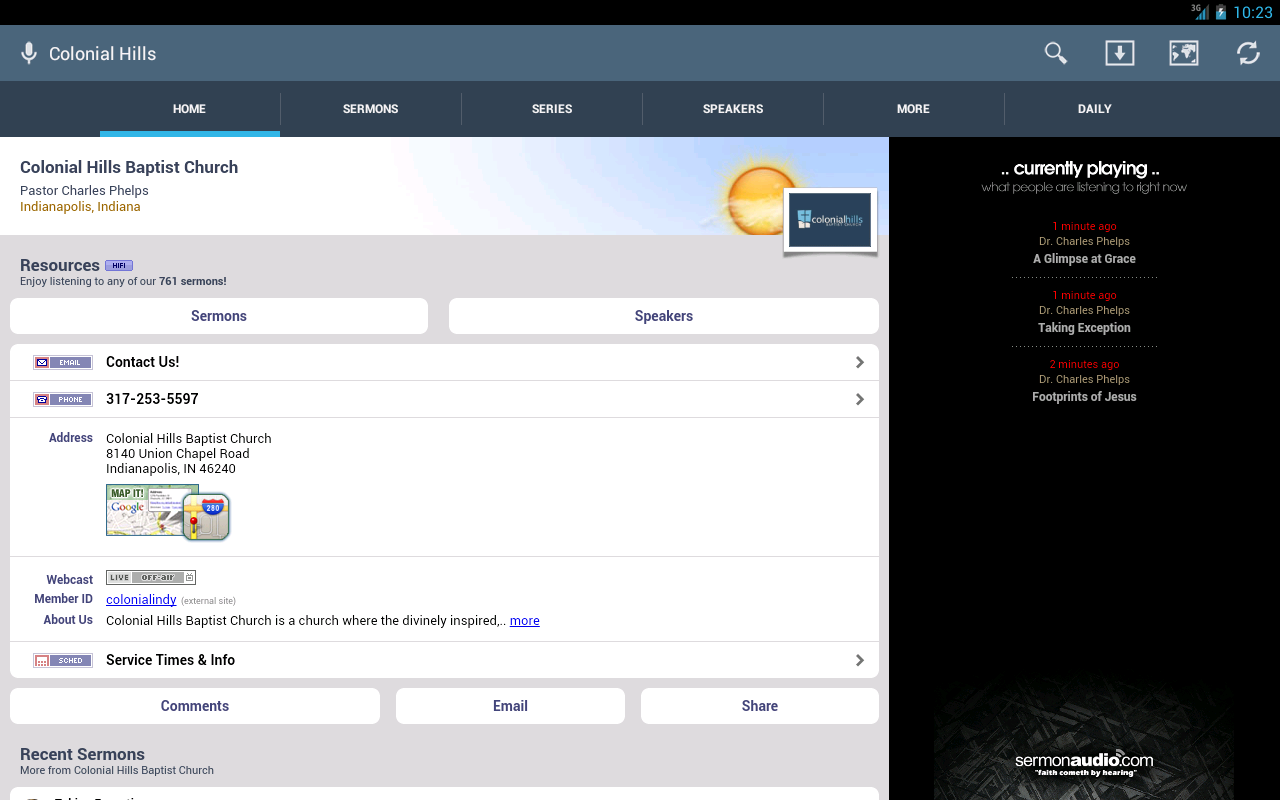Expand Service Times & Info chevron
The image size is (1280, 800).
tap(860, 660)
